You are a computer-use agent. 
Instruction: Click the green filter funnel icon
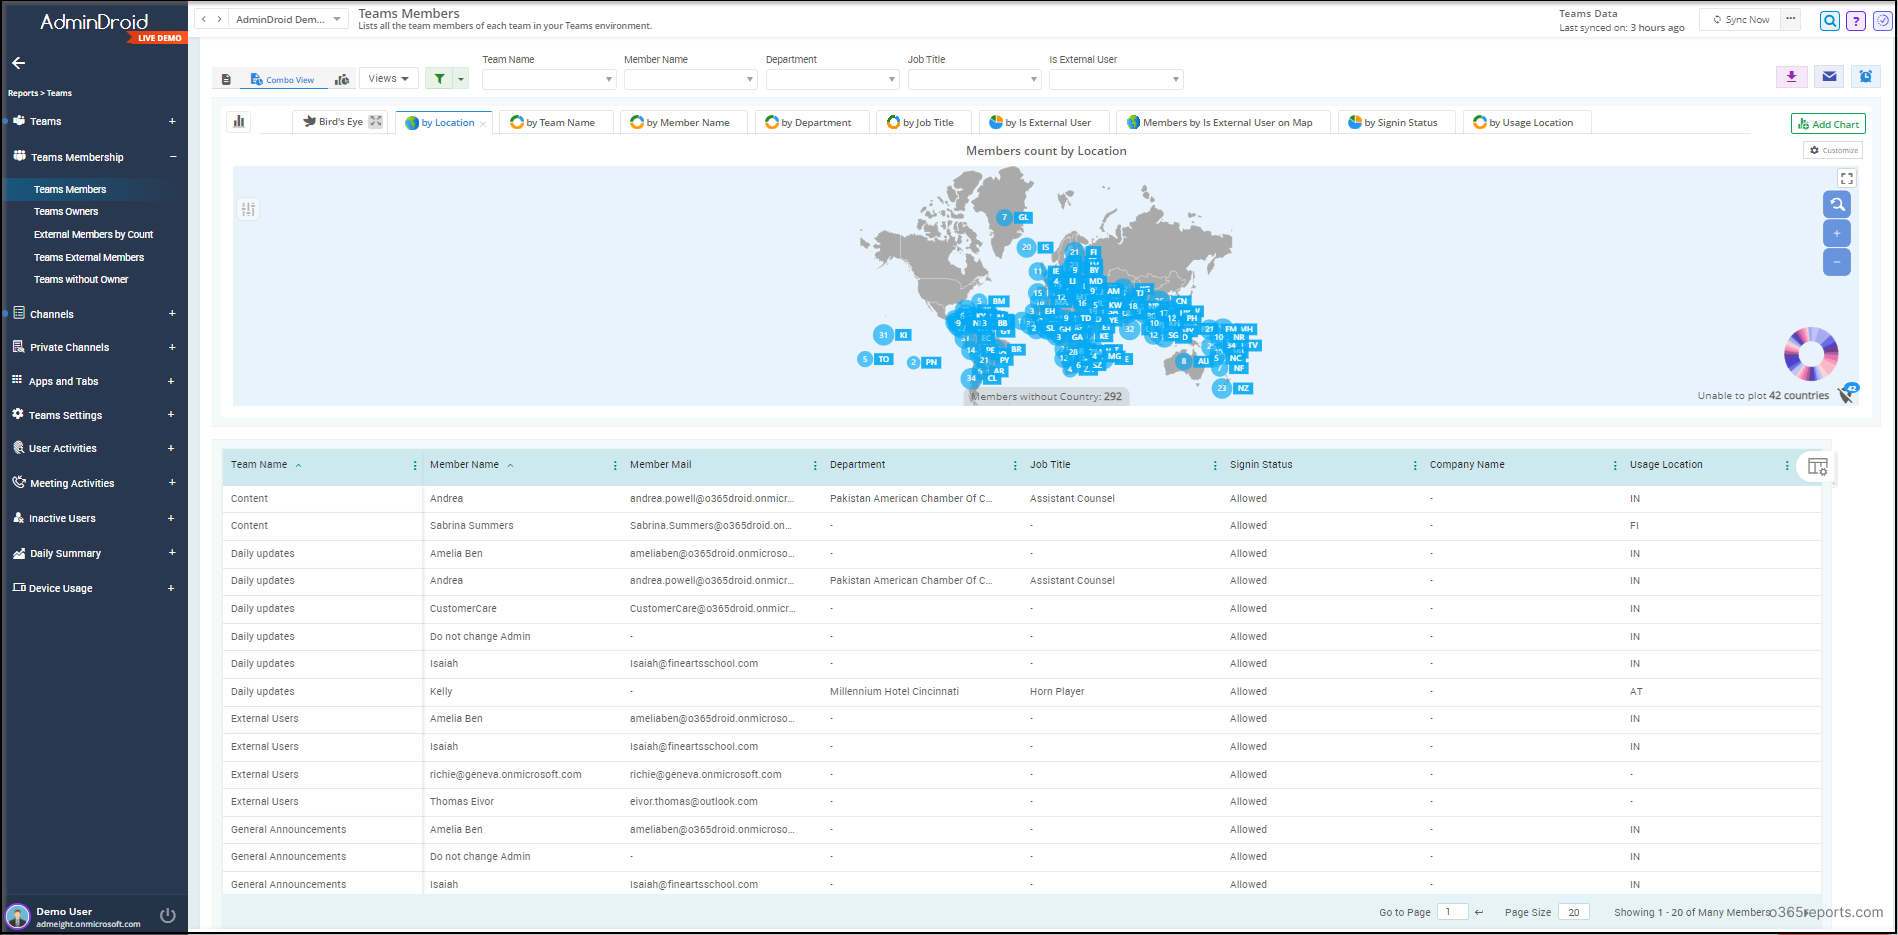click(439, 79)
